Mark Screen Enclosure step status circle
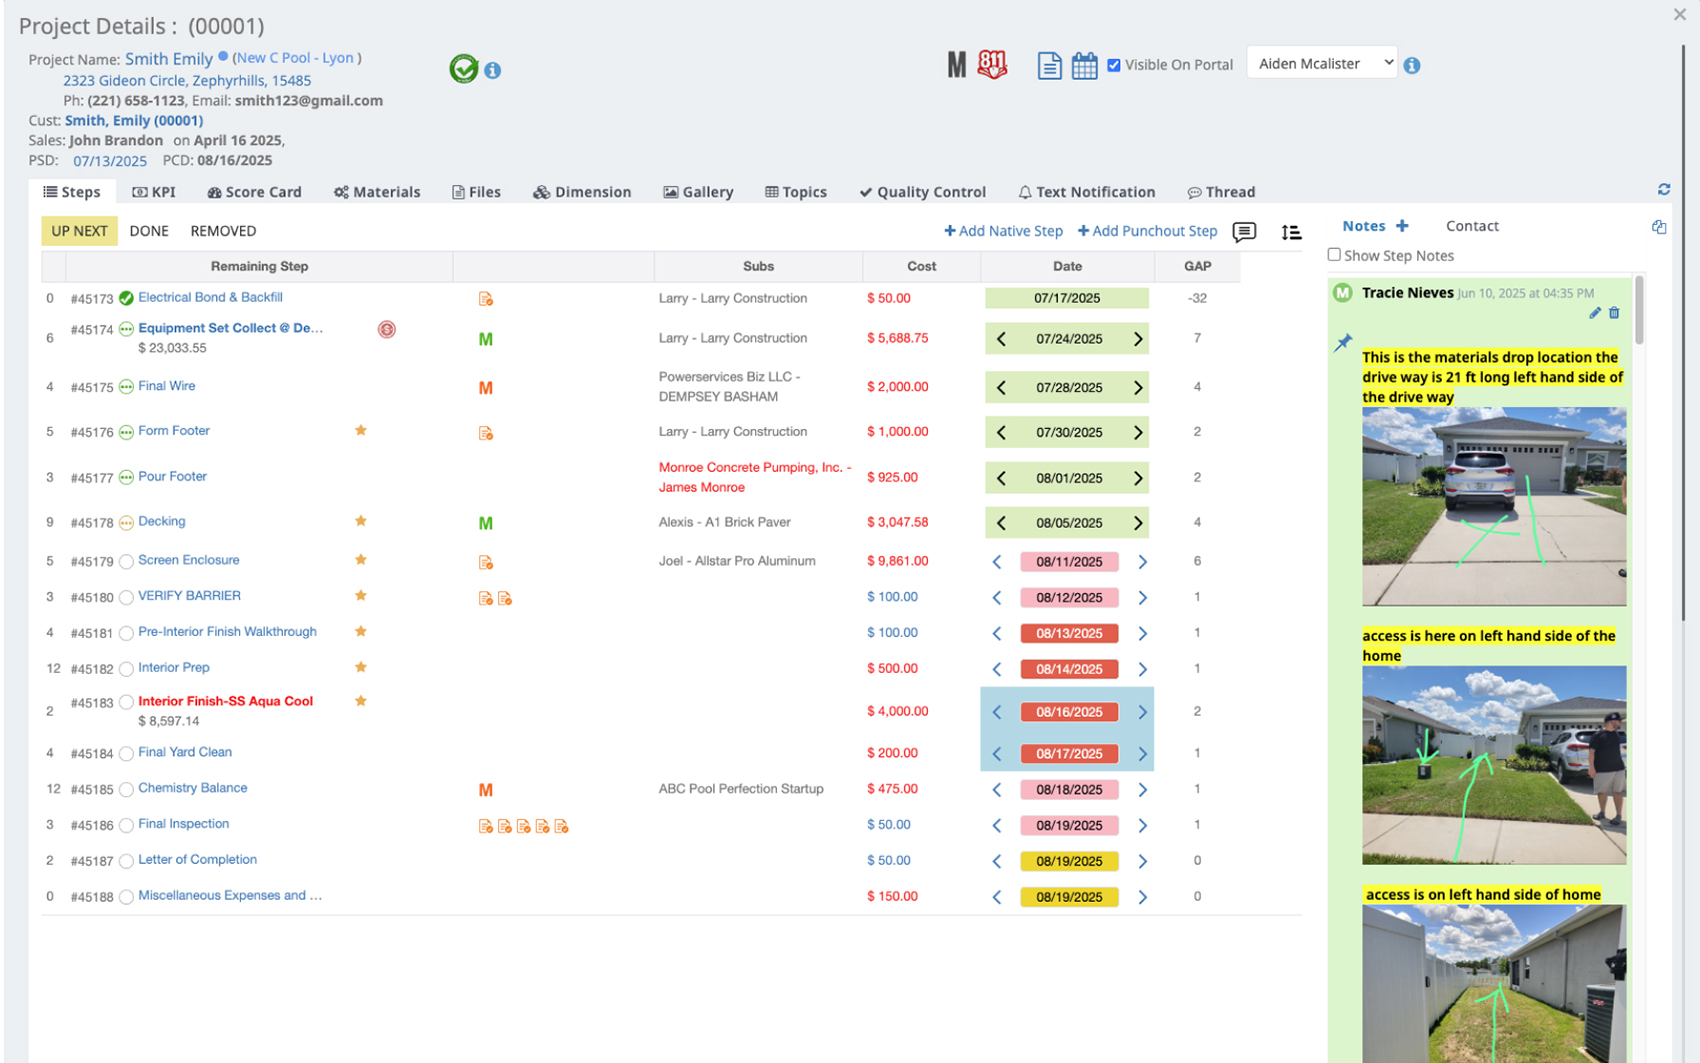 tap(126, 562)
